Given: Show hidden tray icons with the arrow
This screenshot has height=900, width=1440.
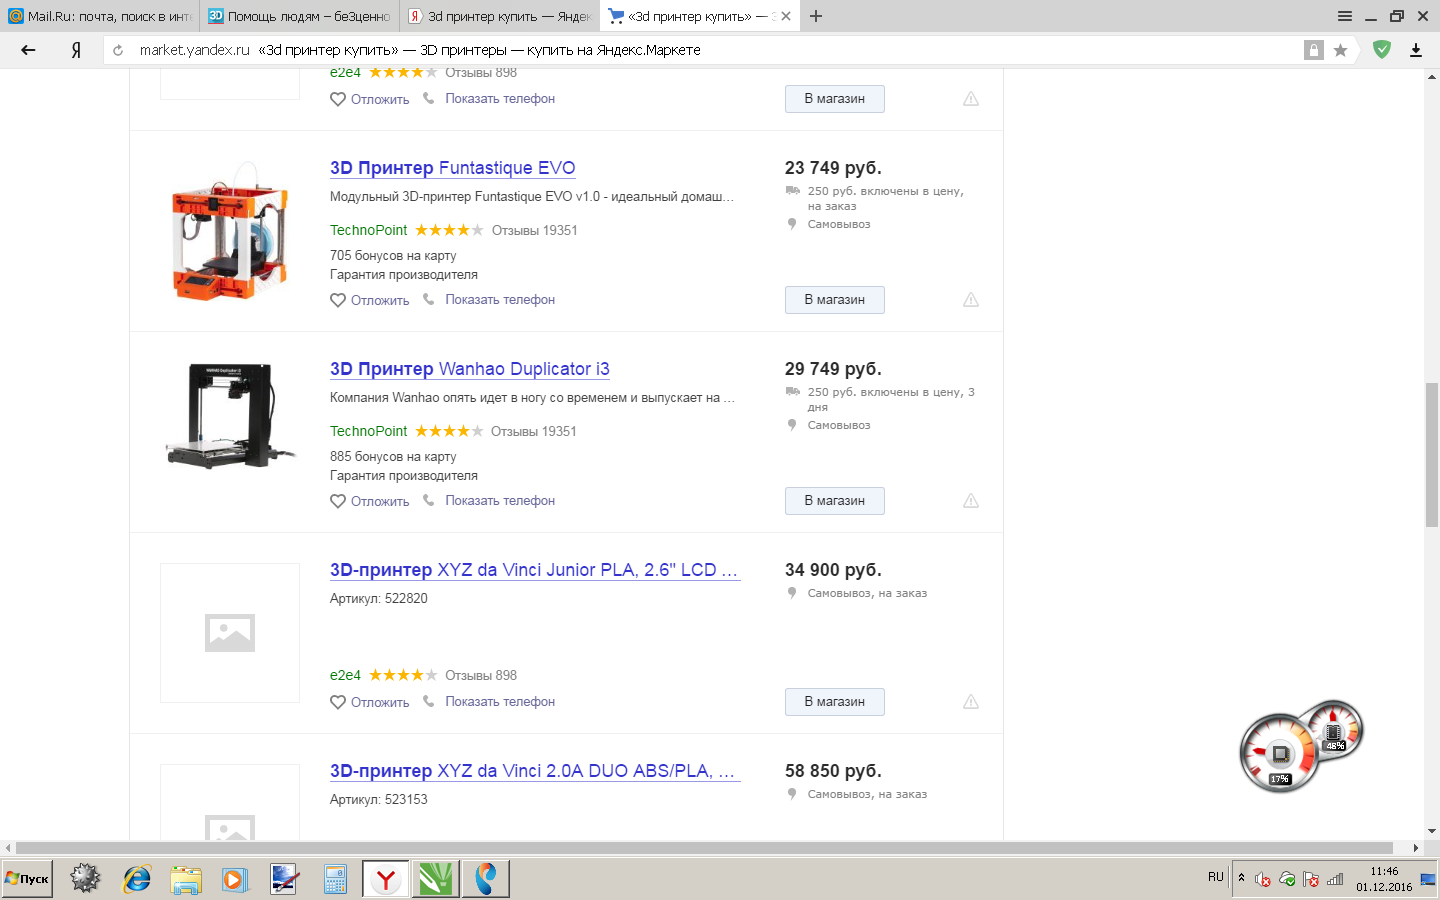Looking at the screenshot, I should [x=1241, y=878].
